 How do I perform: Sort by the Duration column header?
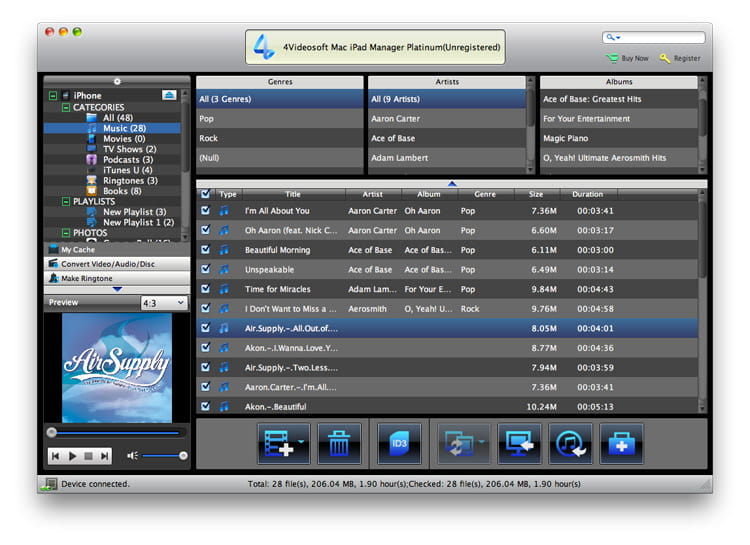[x=588, y=194]
